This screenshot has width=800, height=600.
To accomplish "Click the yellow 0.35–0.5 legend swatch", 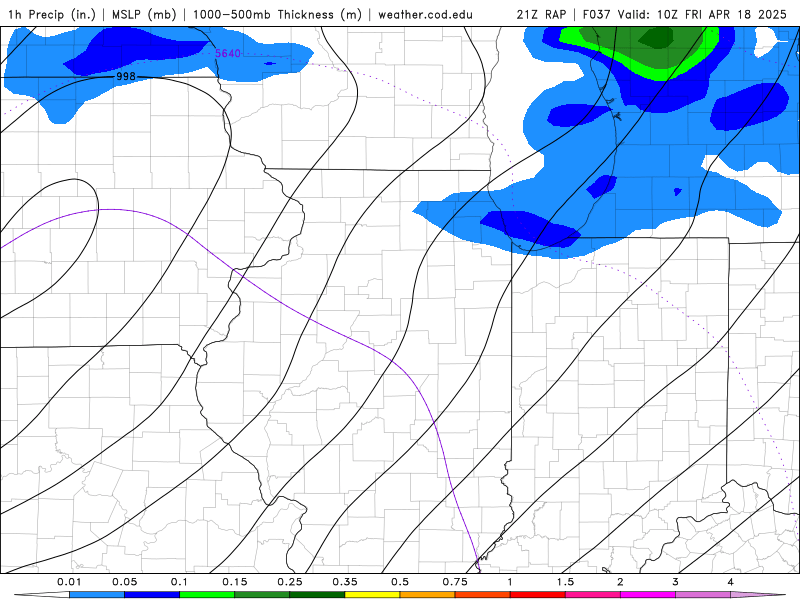I will [372, 595].
